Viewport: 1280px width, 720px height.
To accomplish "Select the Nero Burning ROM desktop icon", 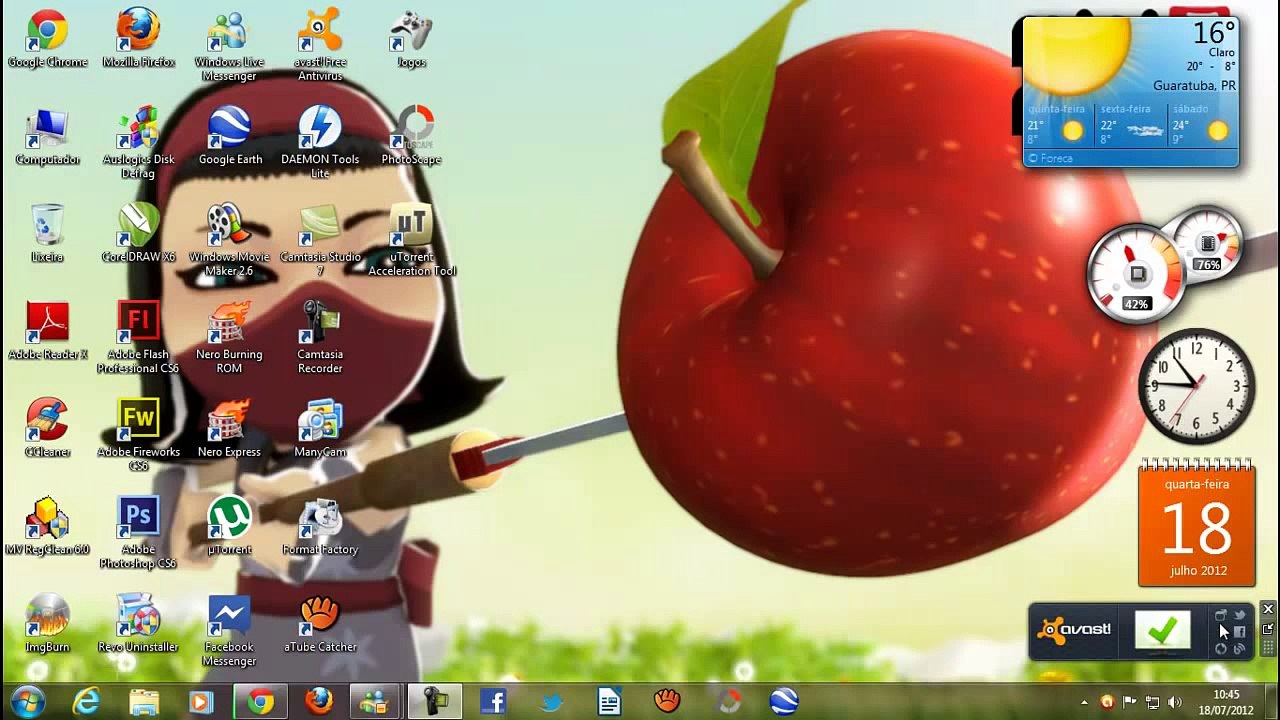I will (x=229, y=339).
